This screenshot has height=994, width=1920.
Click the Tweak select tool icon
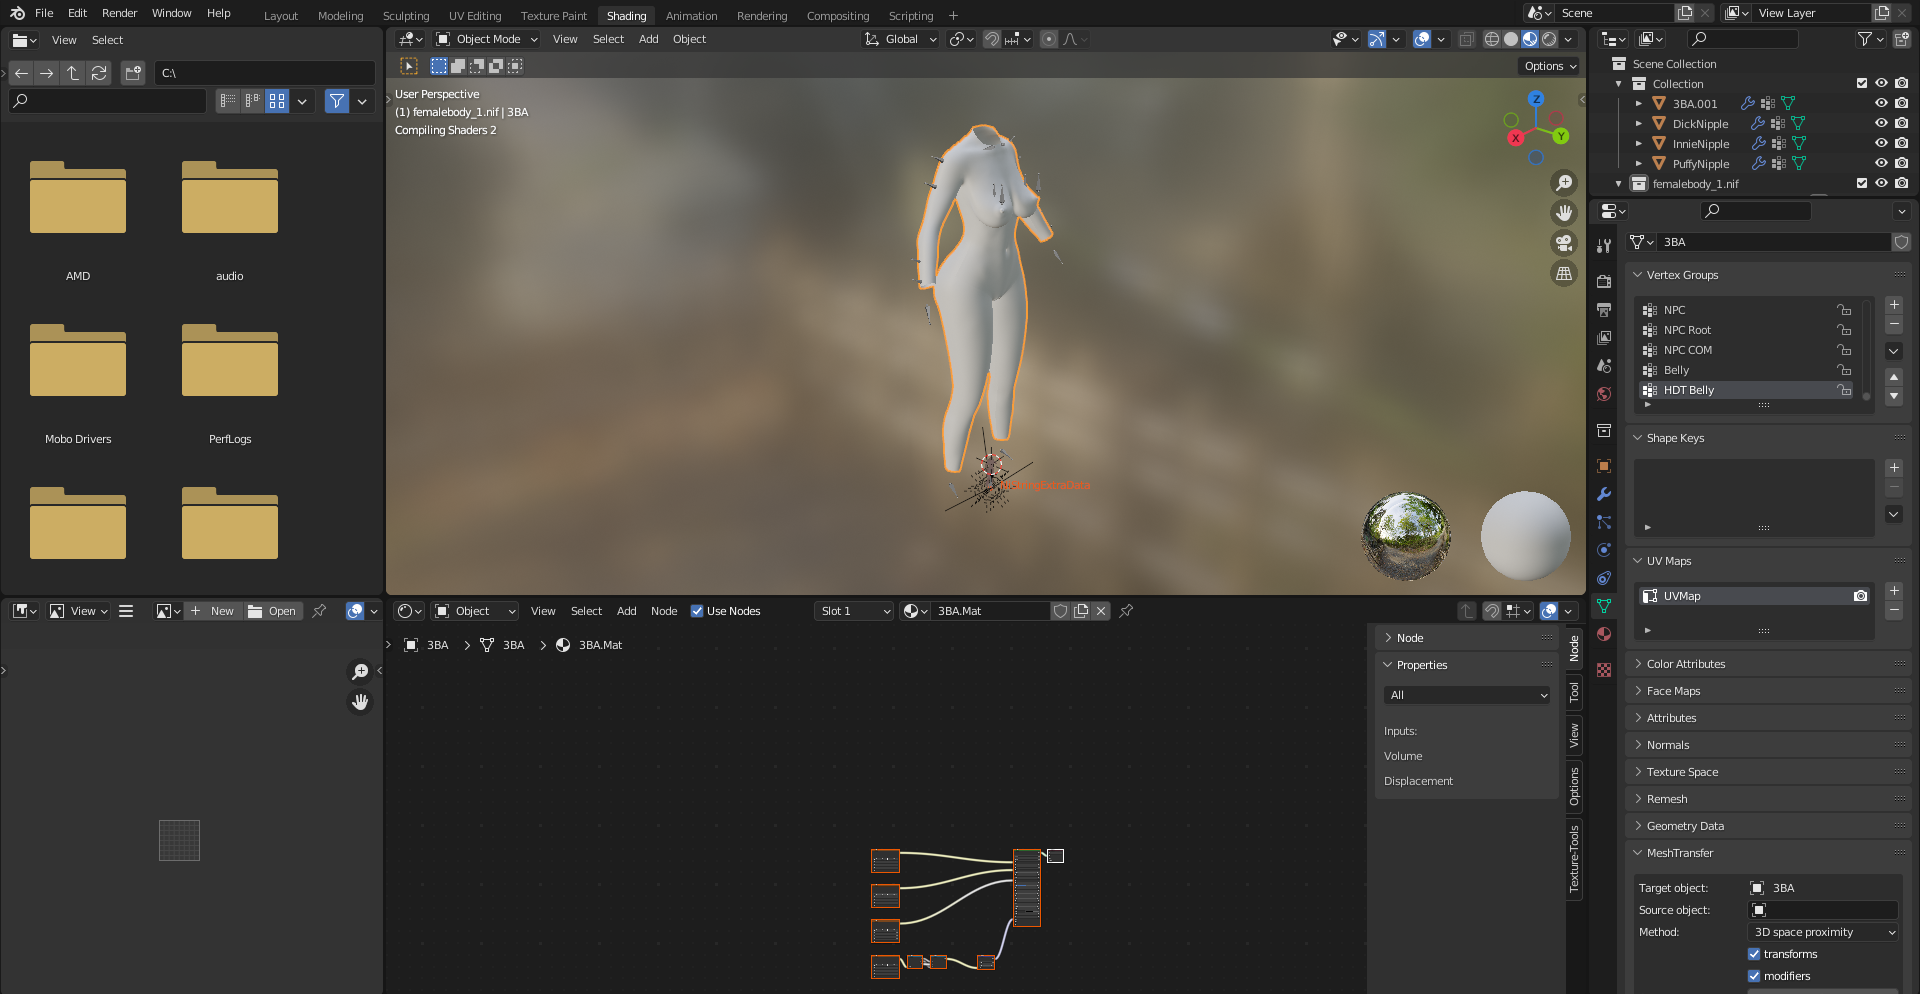pyautogui.click(x=409, y=66)
